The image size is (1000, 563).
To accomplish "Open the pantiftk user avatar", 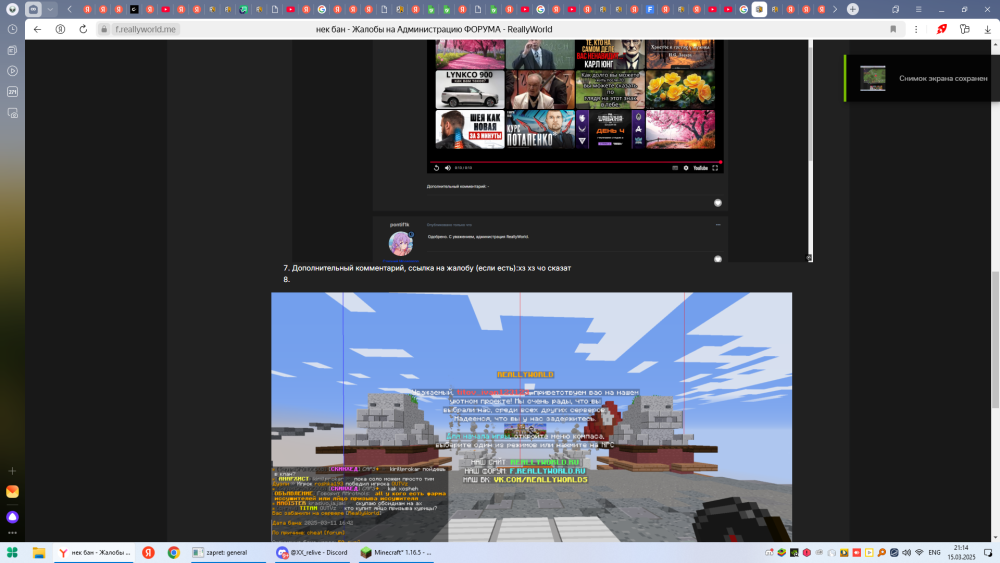I will (401, 244).
